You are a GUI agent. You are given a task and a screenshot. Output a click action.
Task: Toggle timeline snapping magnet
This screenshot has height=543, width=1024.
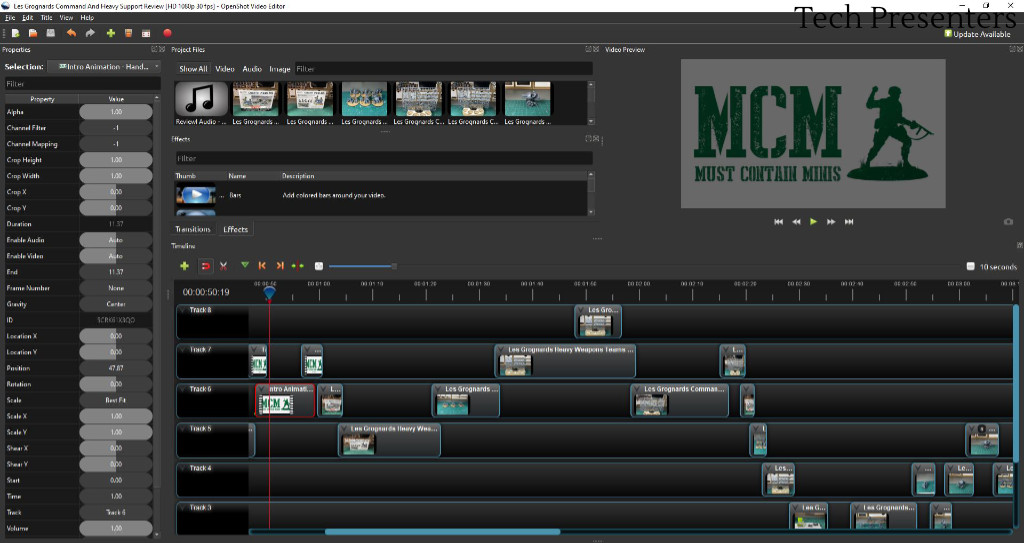click(x=205, y=266)
